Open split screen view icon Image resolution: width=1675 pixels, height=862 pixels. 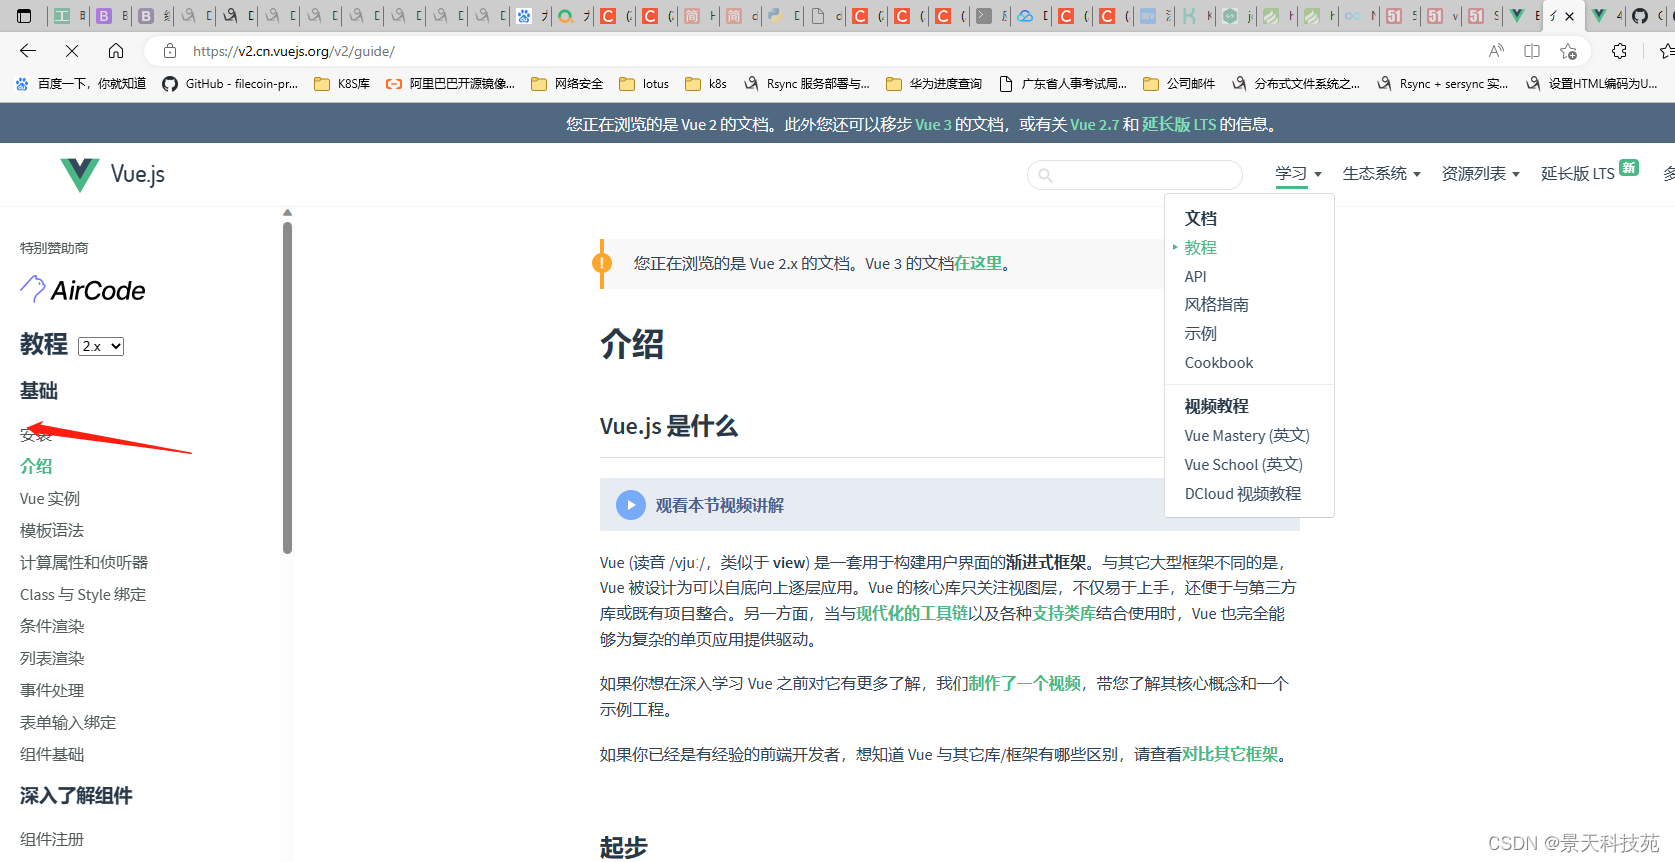(x=1532, y=51)
